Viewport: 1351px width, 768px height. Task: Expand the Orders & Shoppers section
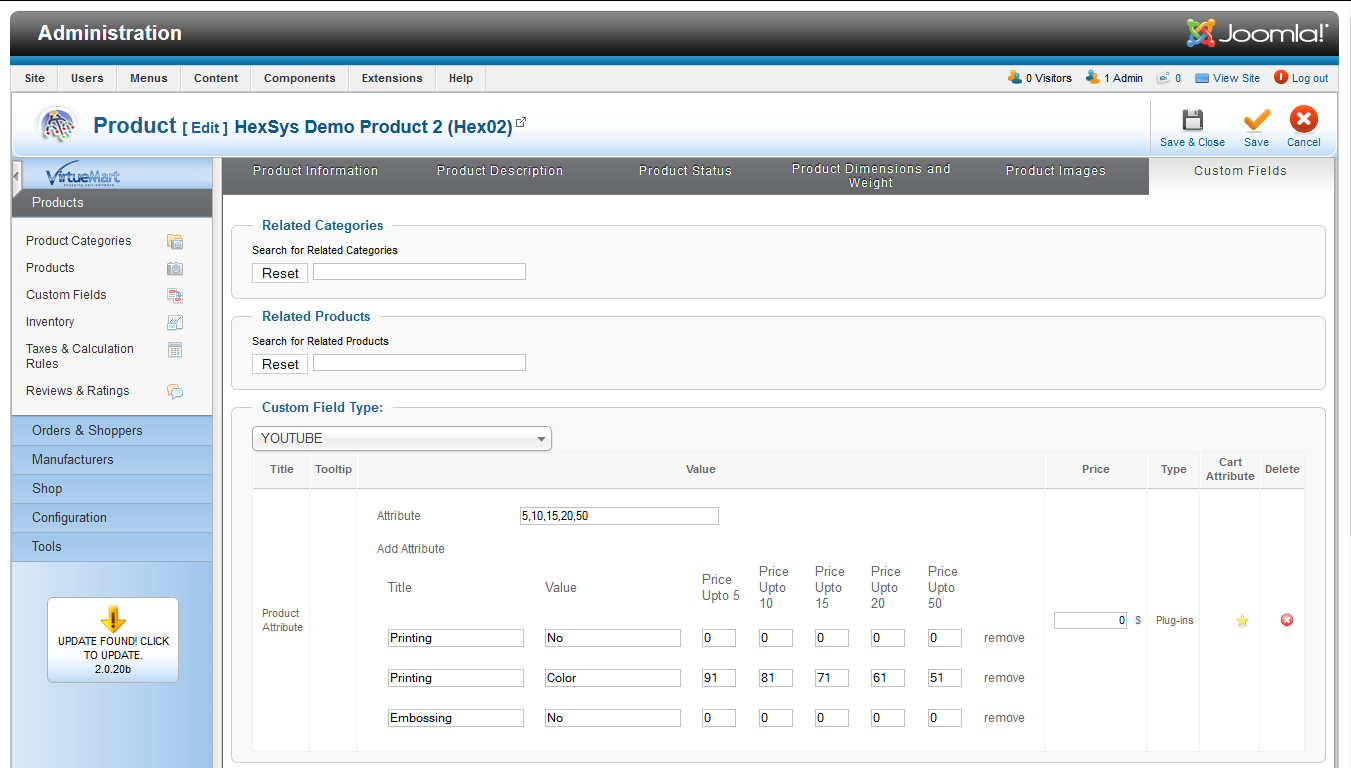[87, 431]
